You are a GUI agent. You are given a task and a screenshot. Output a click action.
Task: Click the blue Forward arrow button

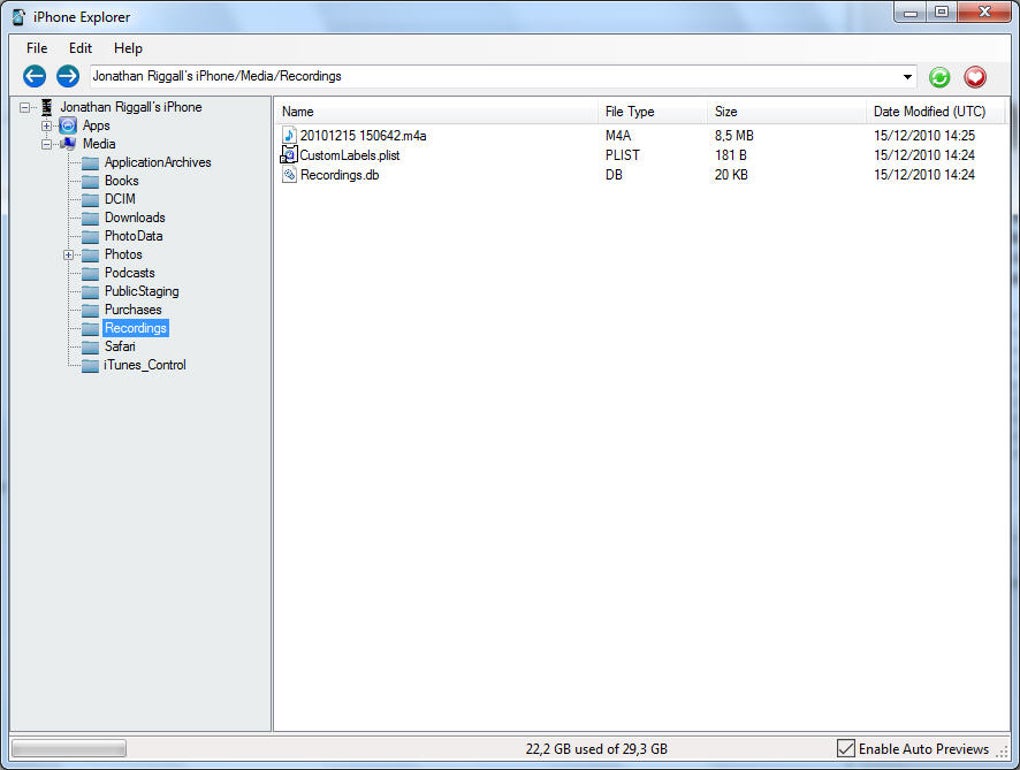pyautogui.click(x=68, y=76)
